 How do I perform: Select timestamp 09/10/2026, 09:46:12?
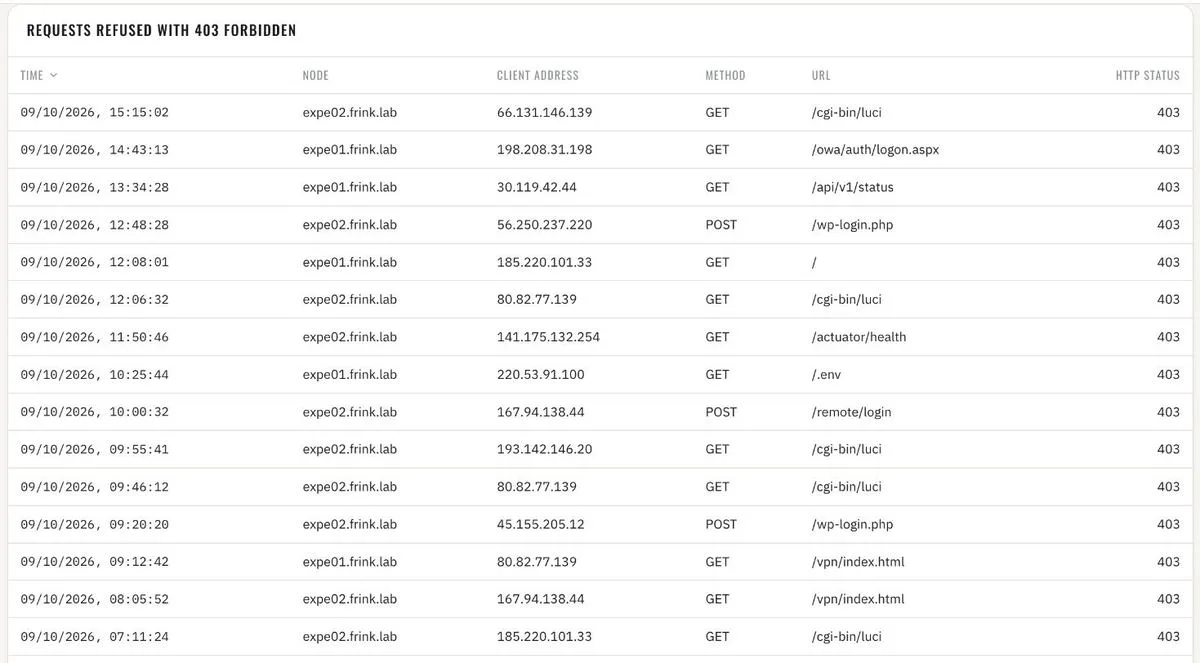tap(95, 487)
